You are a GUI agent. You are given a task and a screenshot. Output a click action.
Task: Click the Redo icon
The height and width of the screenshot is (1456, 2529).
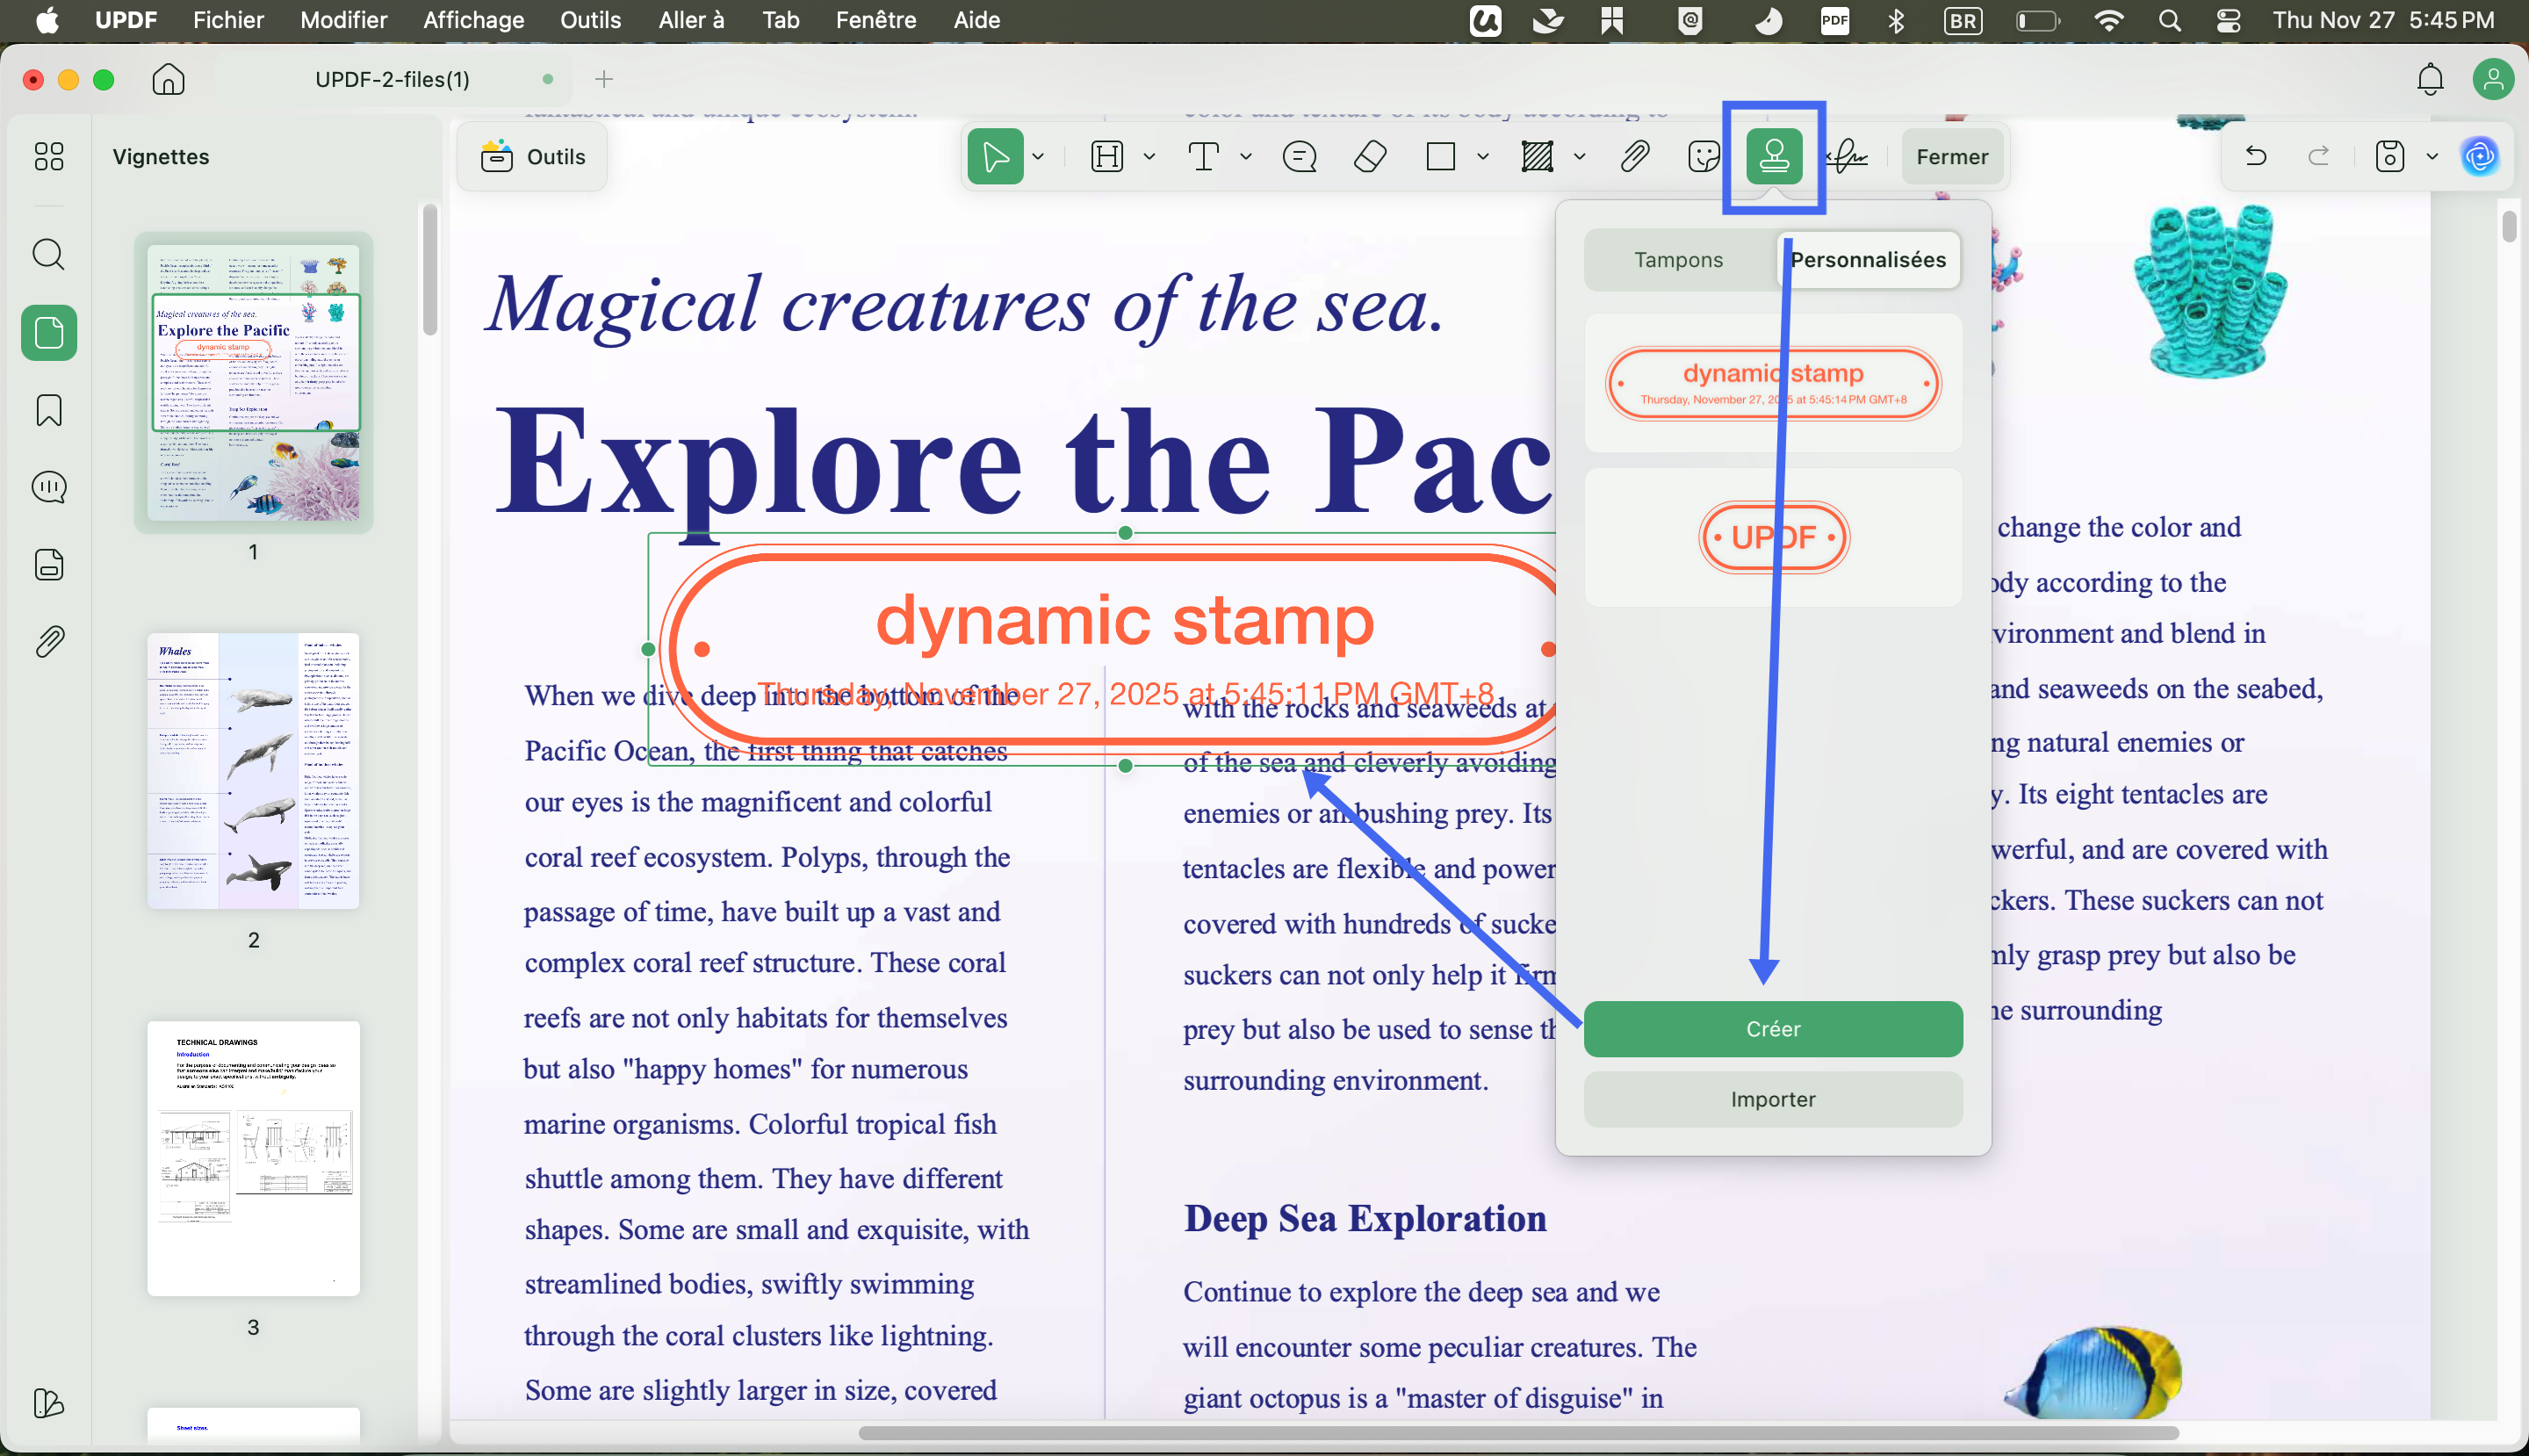(2318, 156)
